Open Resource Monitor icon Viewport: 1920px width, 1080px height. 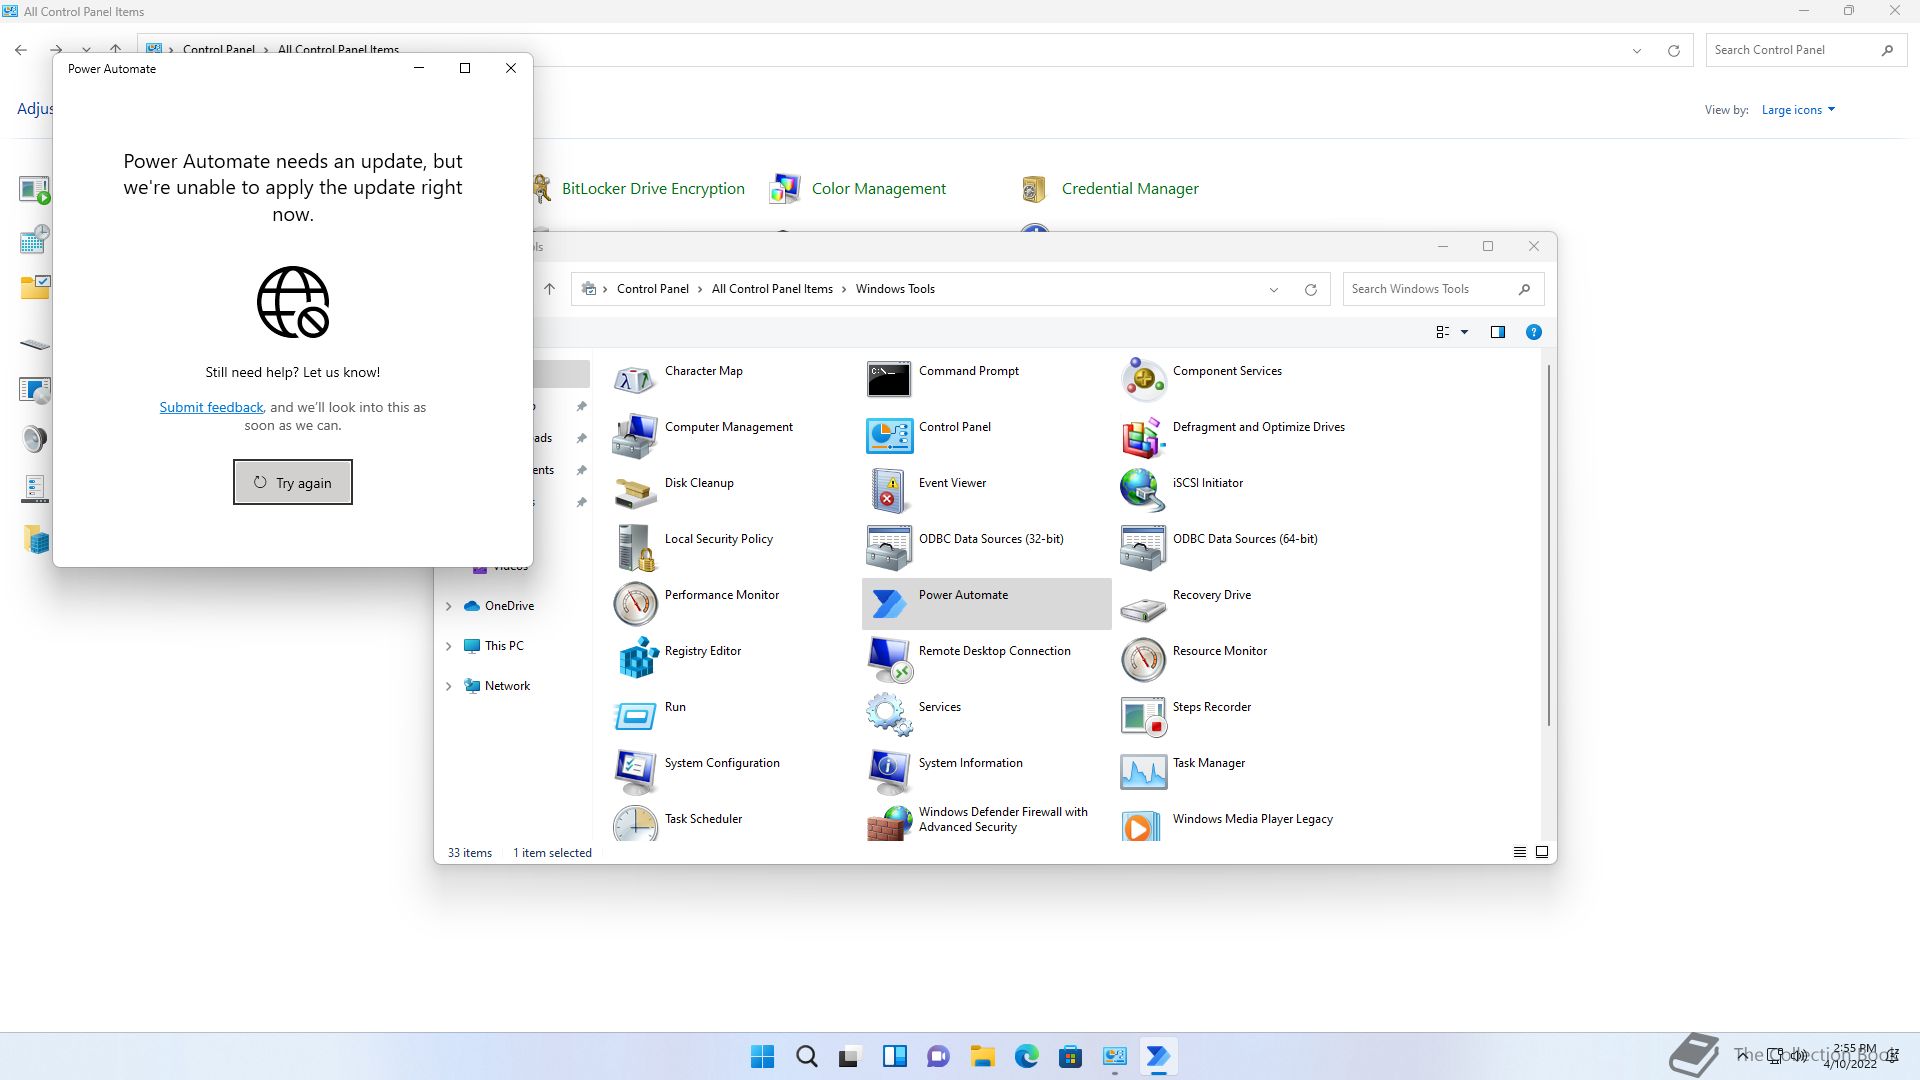click(x=1143, y=660)
